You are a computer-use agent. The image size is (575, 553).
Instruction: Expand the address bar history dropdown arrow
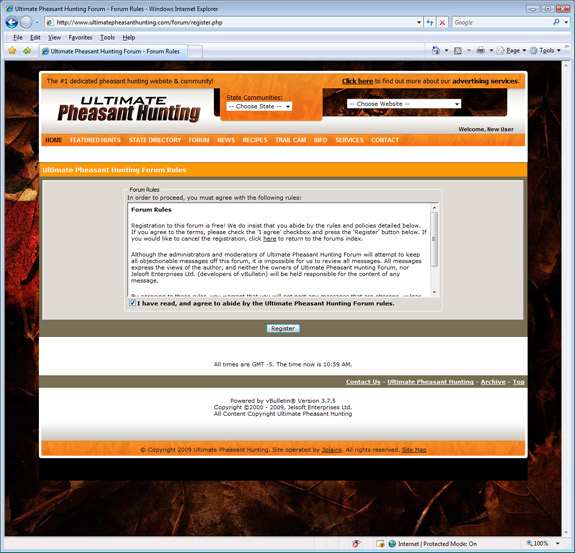419,22
